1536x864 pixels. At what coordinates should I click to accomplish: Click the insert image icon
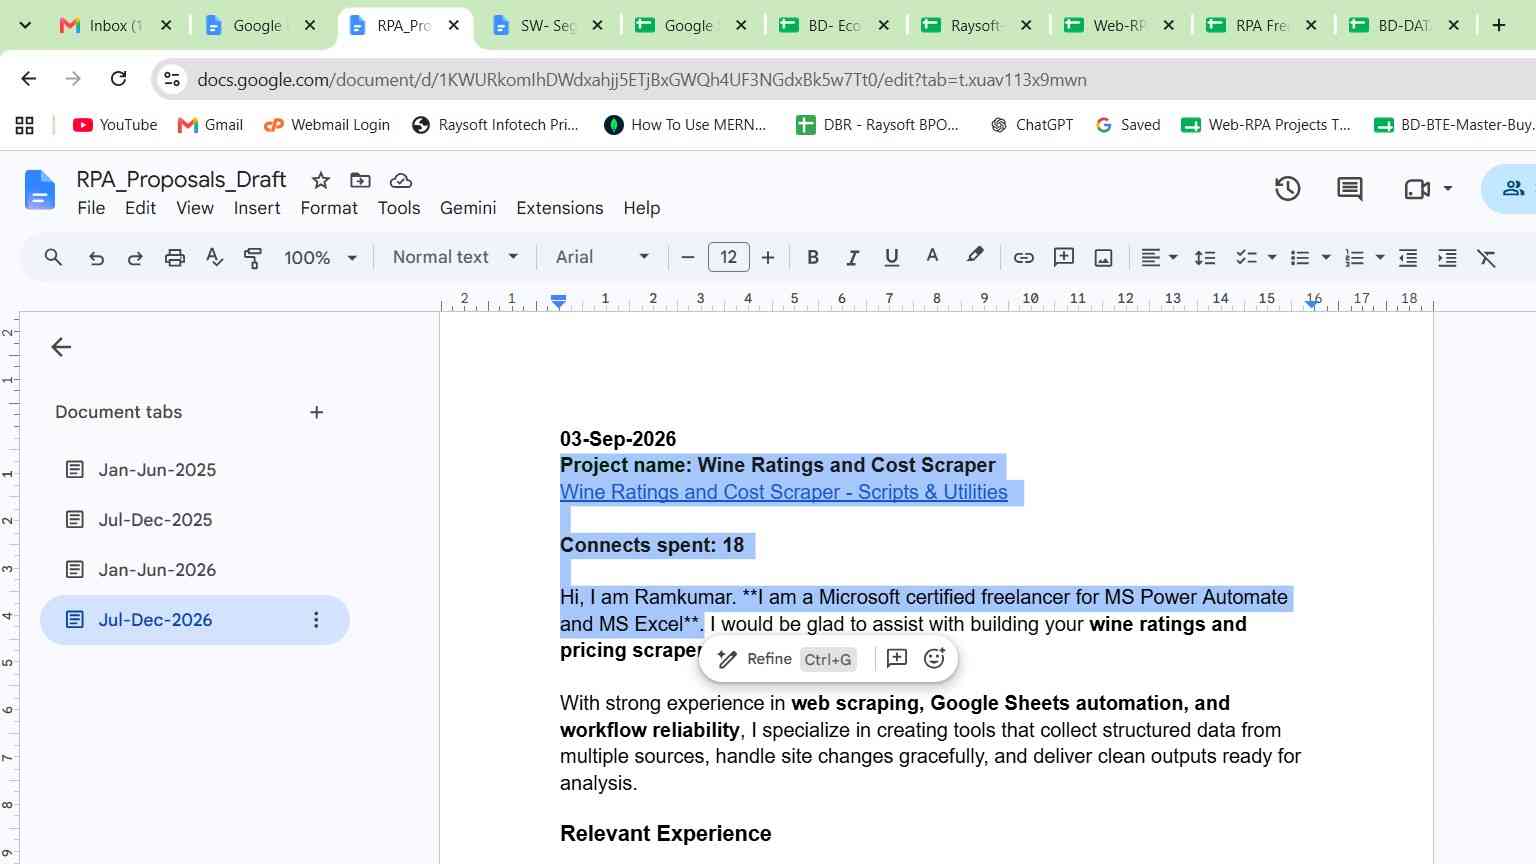tap(1103, 257)
